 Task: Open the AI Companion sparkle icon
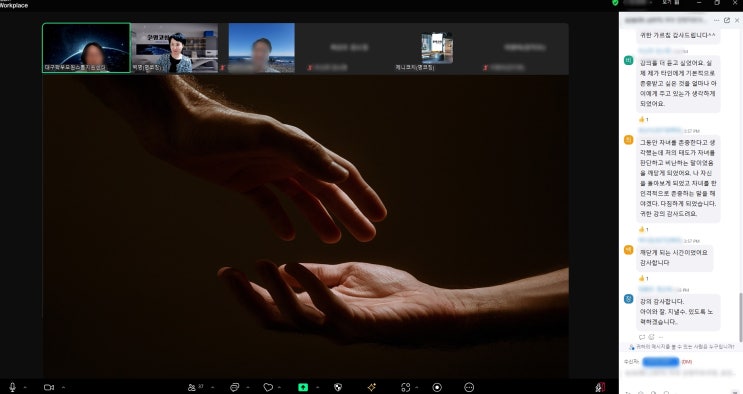click(372, 387)
